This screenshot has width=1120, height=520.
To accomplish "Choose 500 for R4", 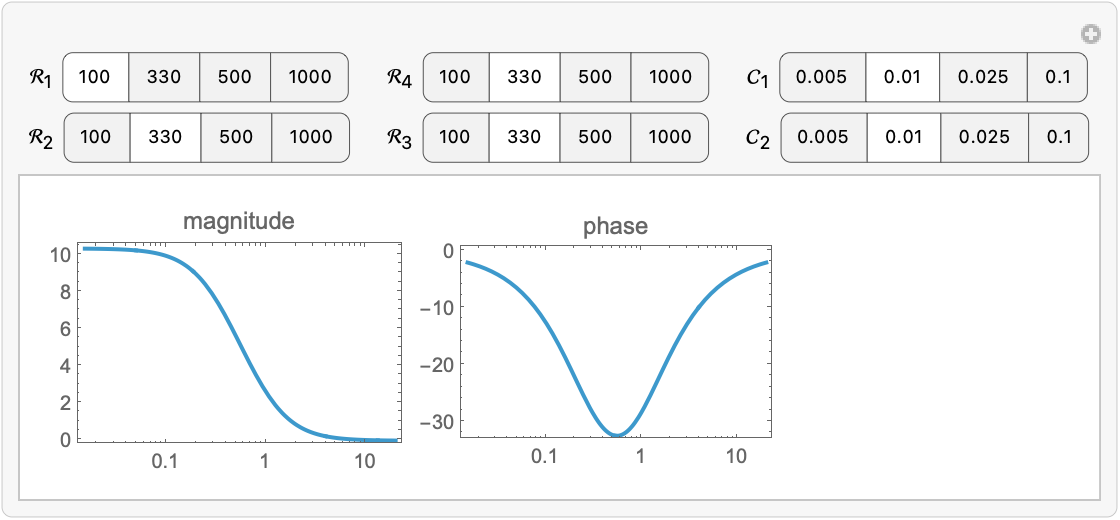I will 595,77.
